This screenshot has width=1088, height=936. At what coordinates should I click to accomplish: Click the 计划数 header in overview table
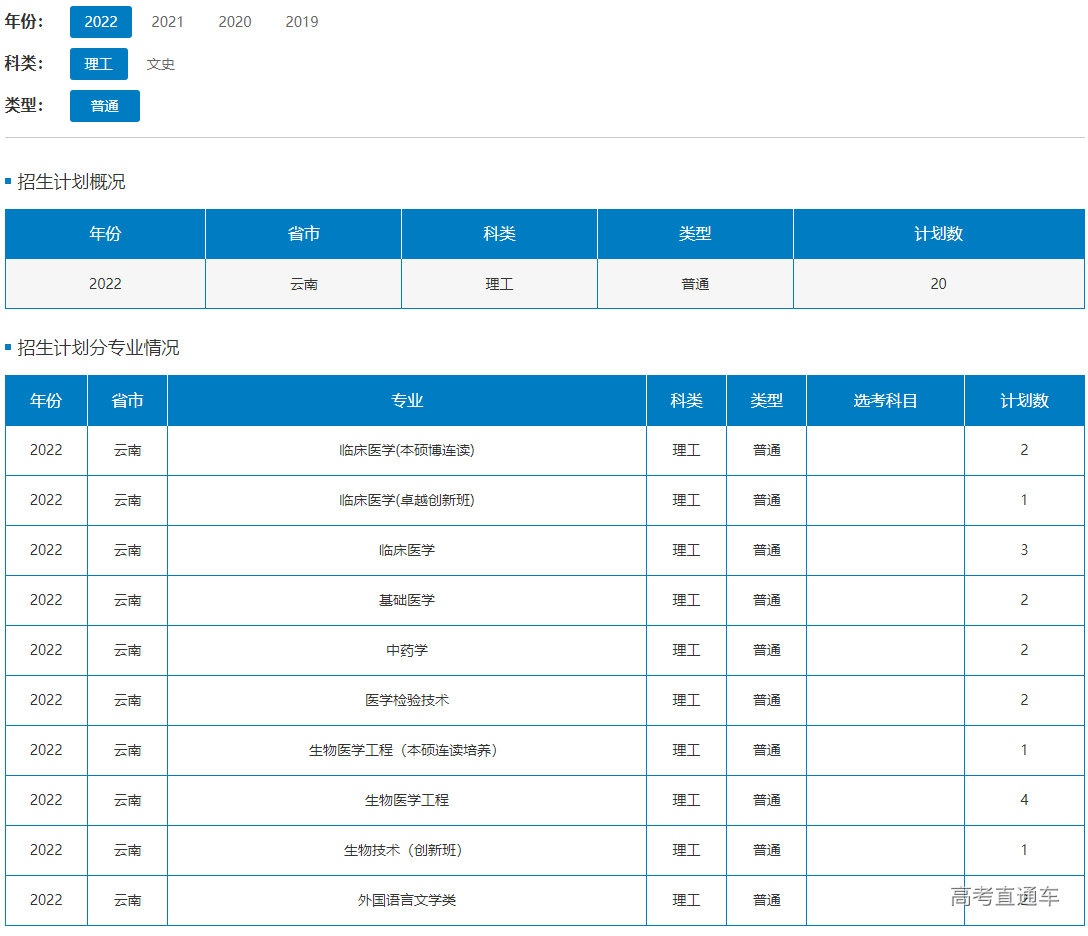click(938, 234)
